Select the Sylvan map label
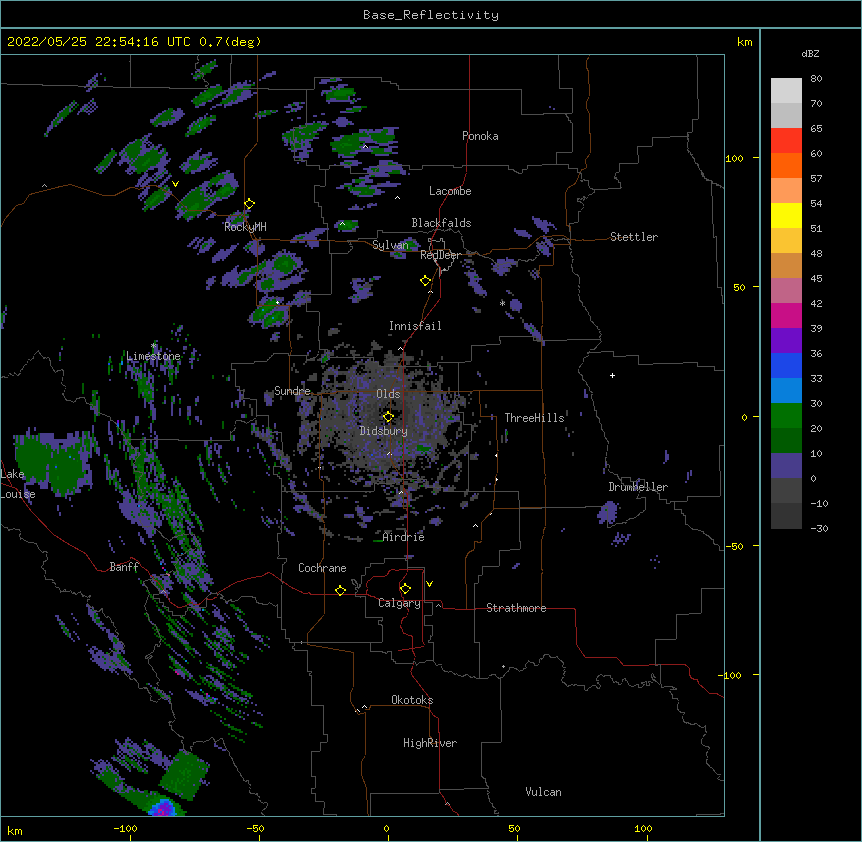 click(x=390, y=245)
